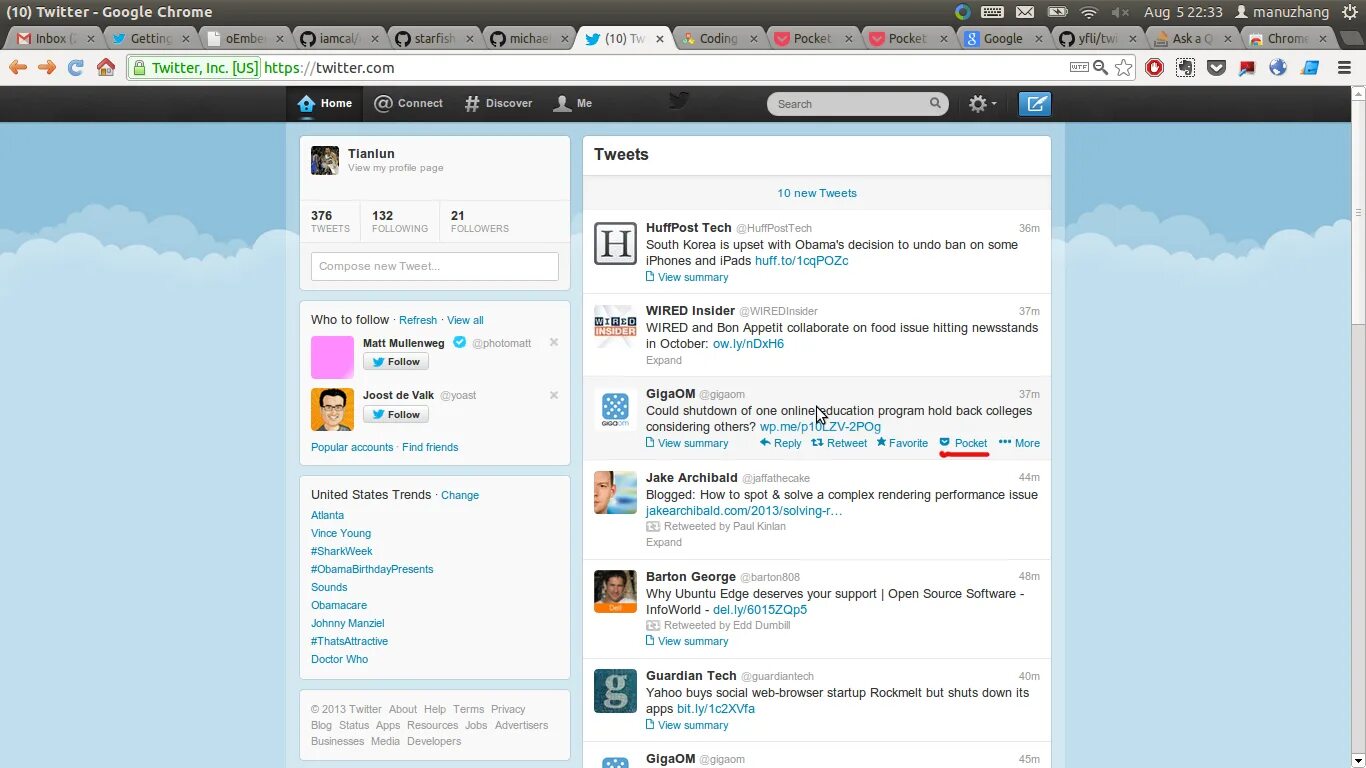The width and height of the screenshot is (1366, 768).
Task: View summary of the Barton George tweet
Action: [687, 641]
